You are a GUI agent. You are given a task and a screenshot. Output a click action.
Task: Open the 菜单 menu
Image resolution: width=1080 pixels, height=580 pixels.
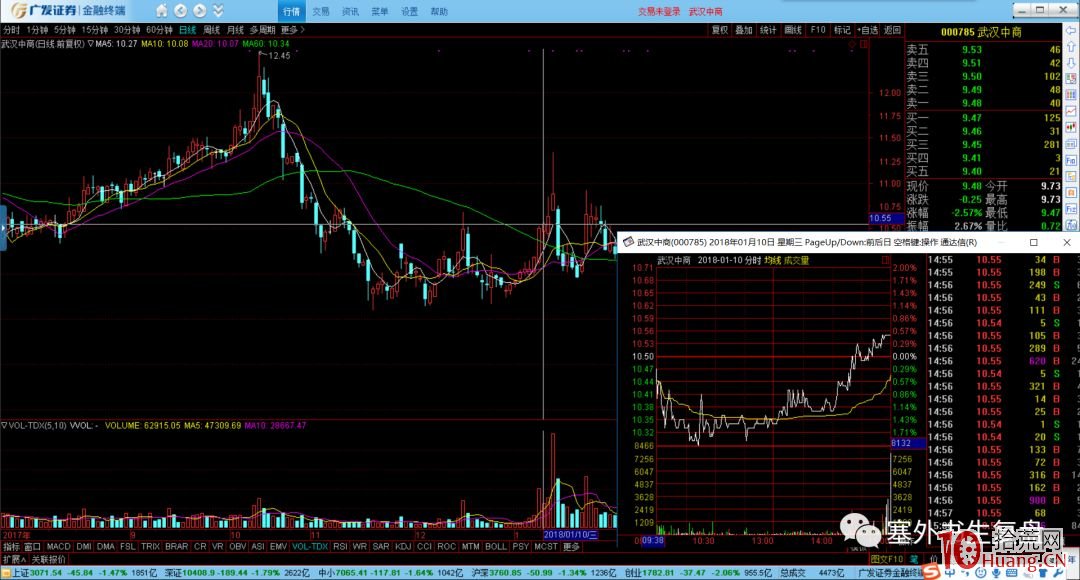pyautogui.click(x=380, y=11)
